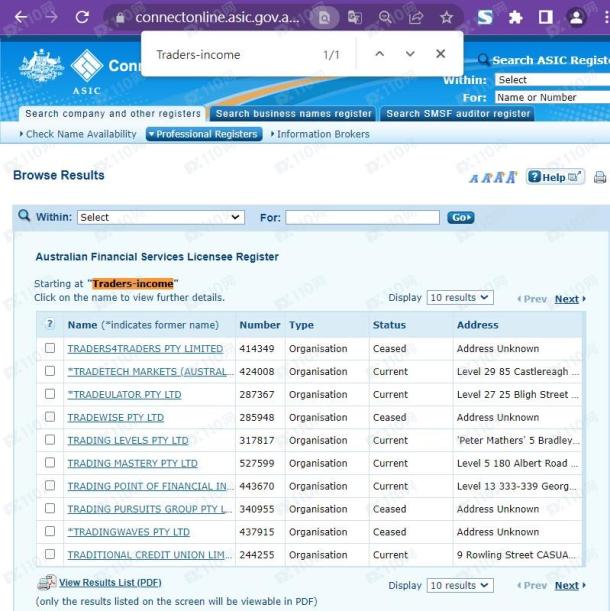Go to previous find match arrow
Screen dimensions: 610x611
380,54
